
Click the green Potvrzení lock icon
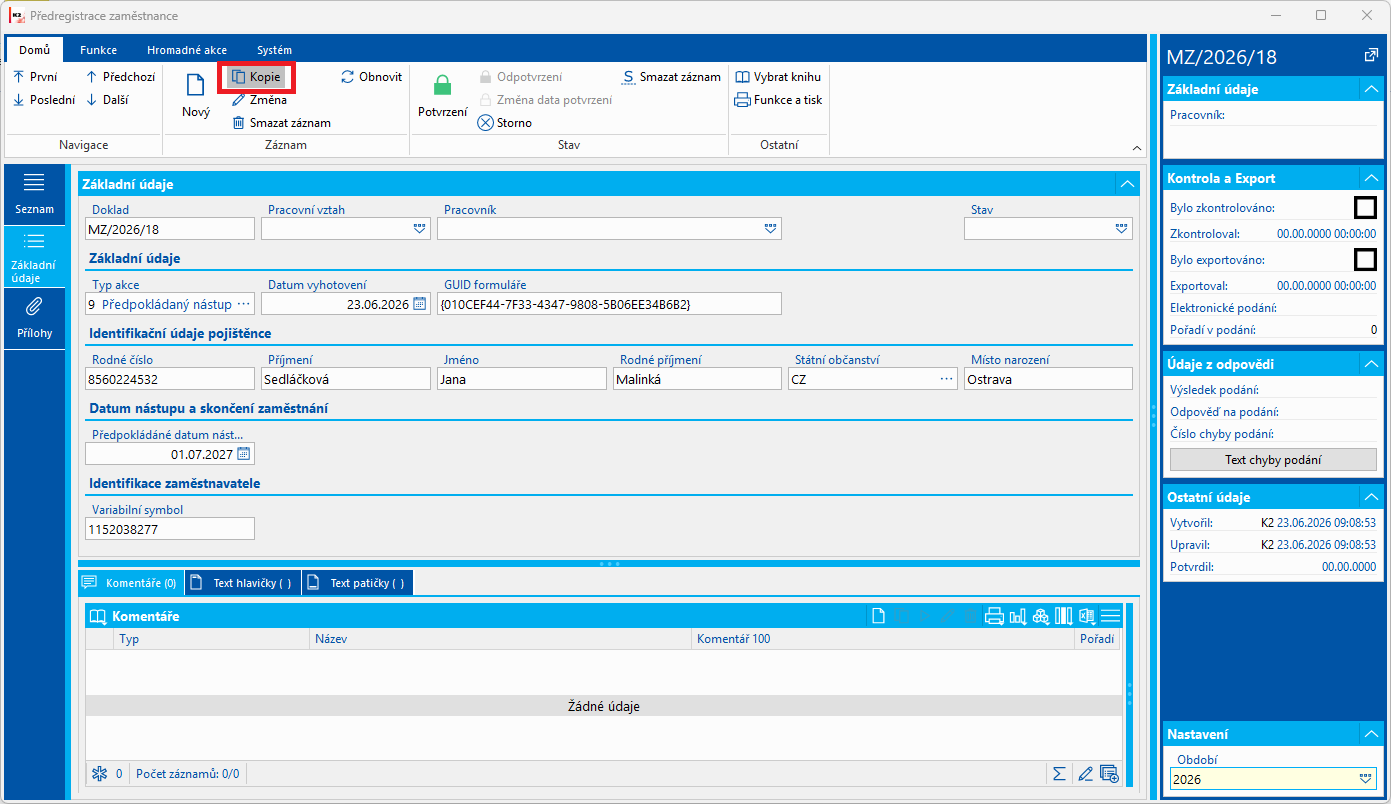(442, 86)
